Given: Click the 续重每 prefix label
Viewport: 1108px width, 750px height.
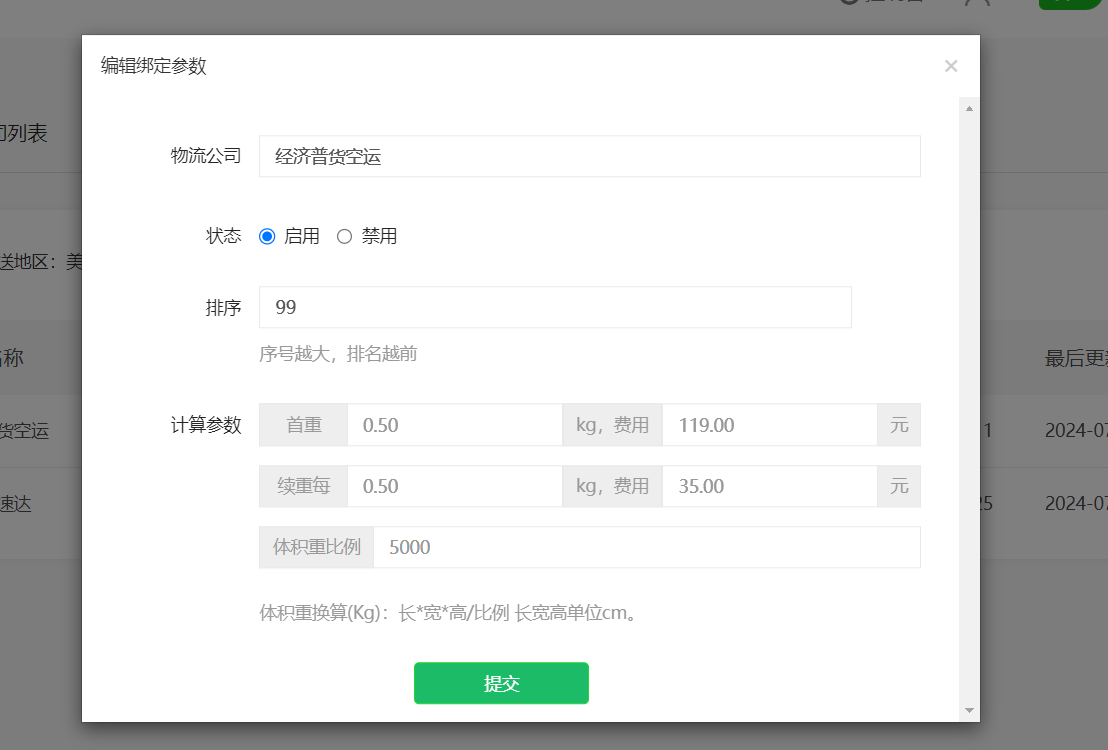Looking at the screenshot, I should [x=303, y=486].
